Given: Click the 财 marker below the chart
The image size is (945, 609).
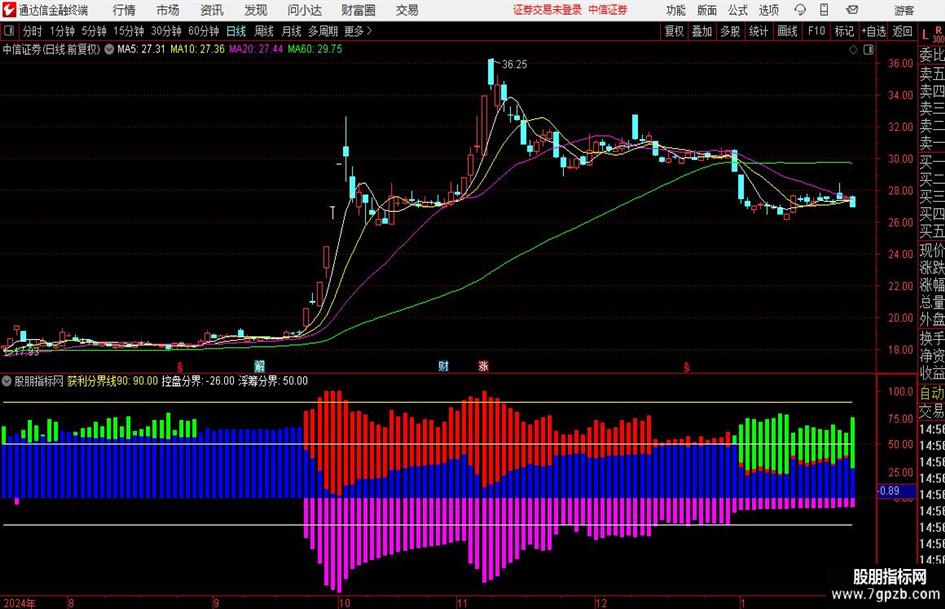Looking at the screenshot, I should (x=443, y=365).
